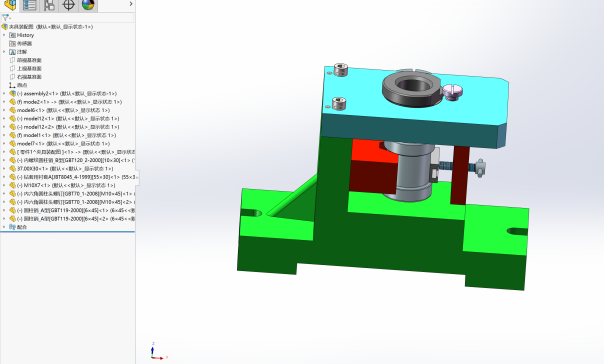Select the annotations 'A' folder icon
The height and width of the screenshot is (364, 604).
(x=12, y=52)
